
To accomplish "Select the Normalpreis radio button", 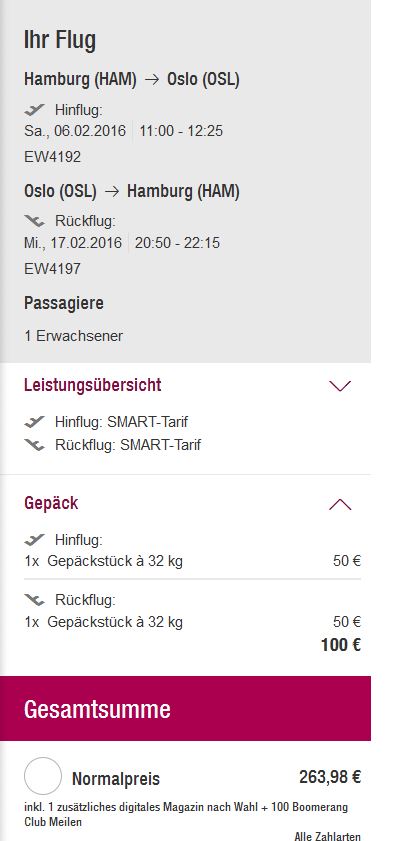I will 43,776.
